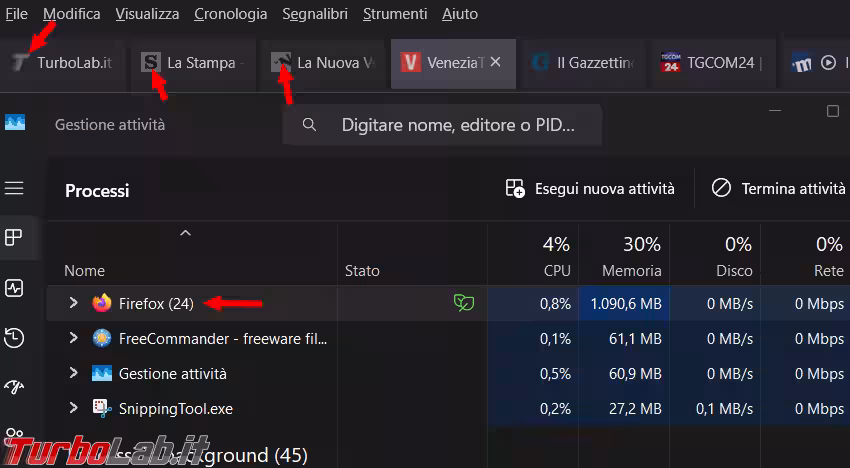Open the Performance page icon in sidebar
This screenshot has width=850, height=468.
click(14, 288)
